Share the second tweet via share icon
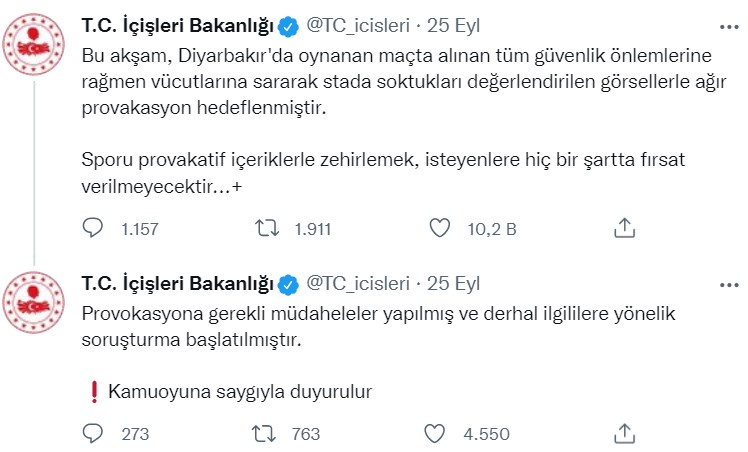Image resolution: width=748 pixels, height=452 pixels. [x=625, y=433]
